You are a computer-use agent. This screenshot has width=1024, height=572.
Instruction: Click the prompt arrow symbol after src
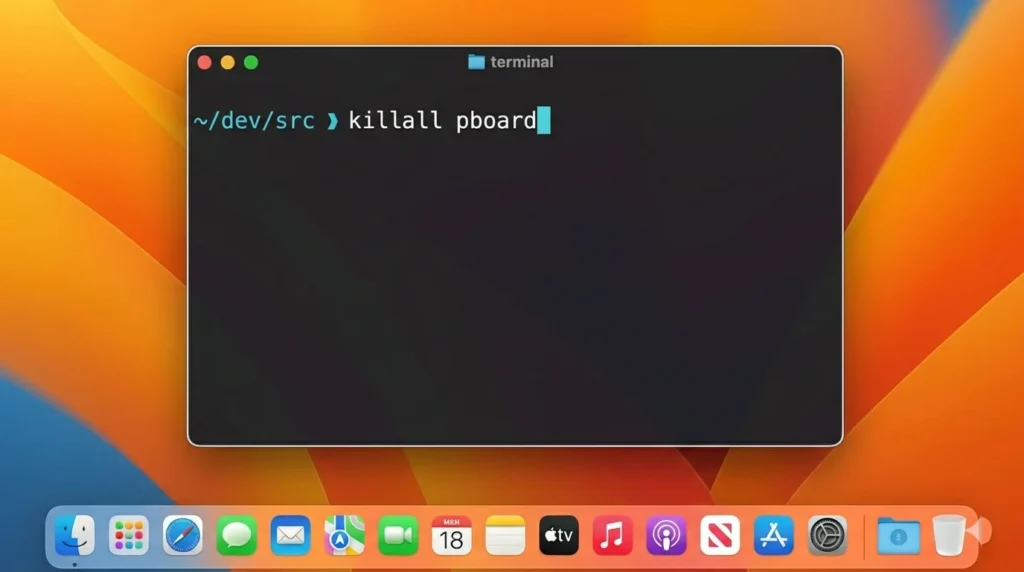332,121
